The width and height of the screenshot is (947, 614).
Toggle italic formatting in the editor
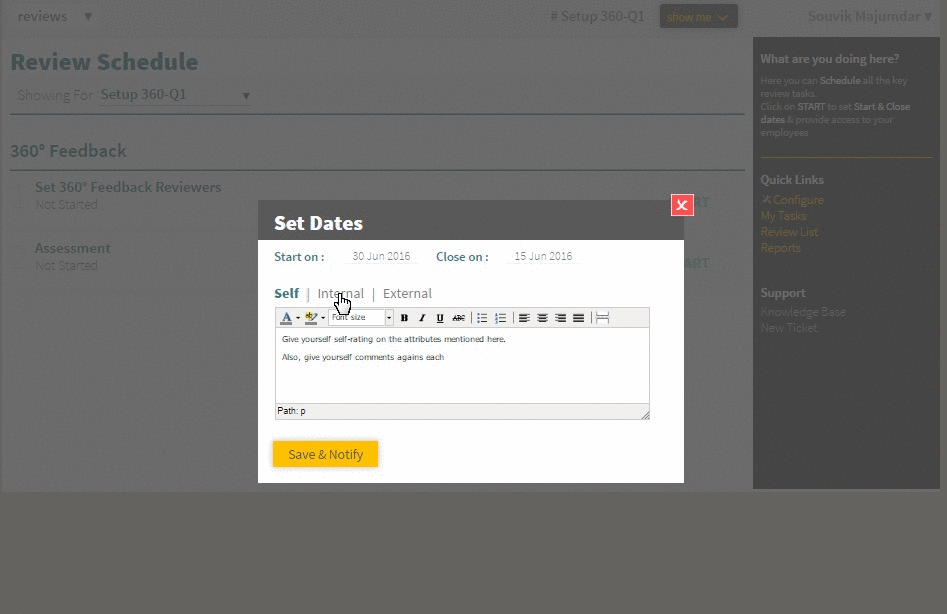coord(422,318)
